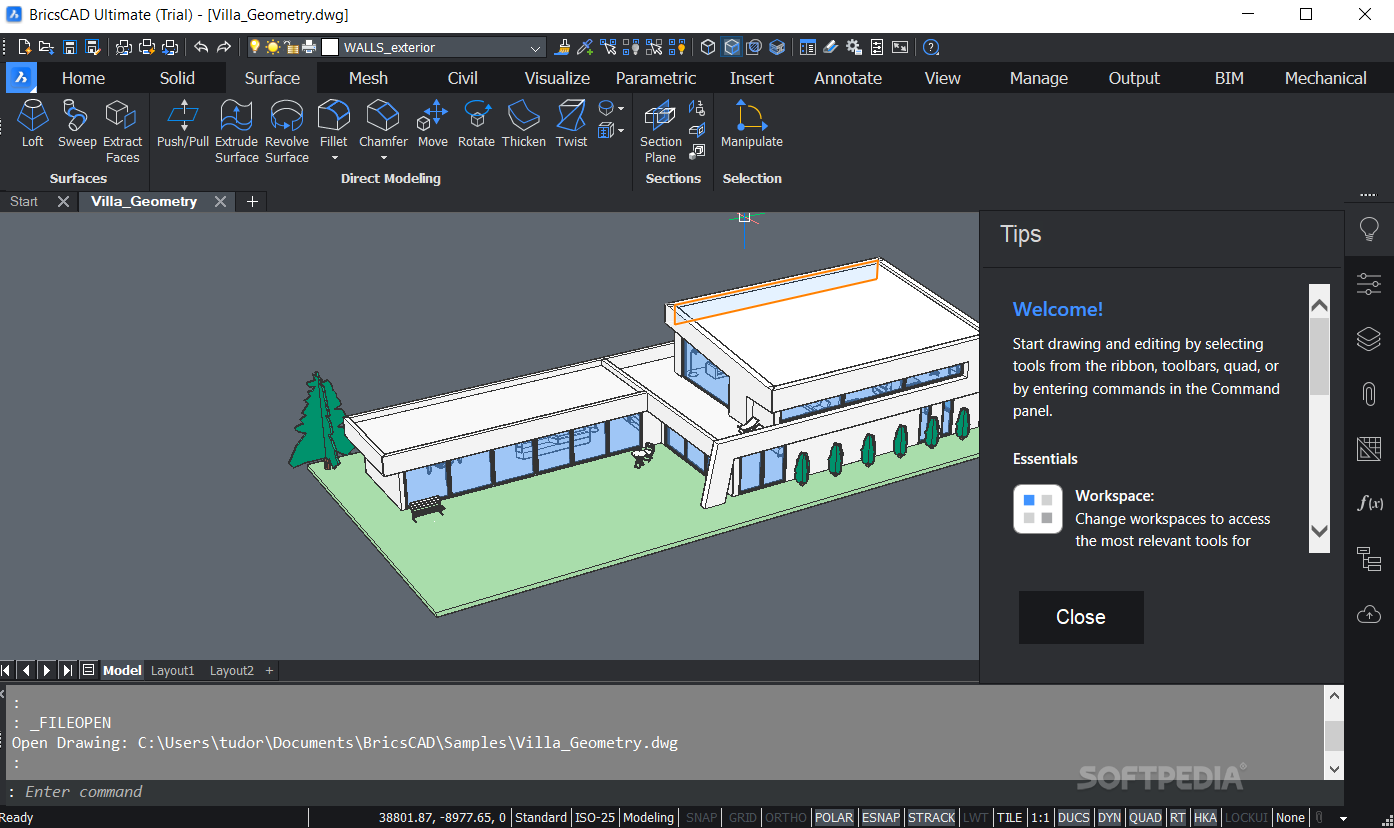The height and width of the screenshot is (828, 1394).
Task: Activate the Rotate direct modeling tool
Action: point(476,124)
